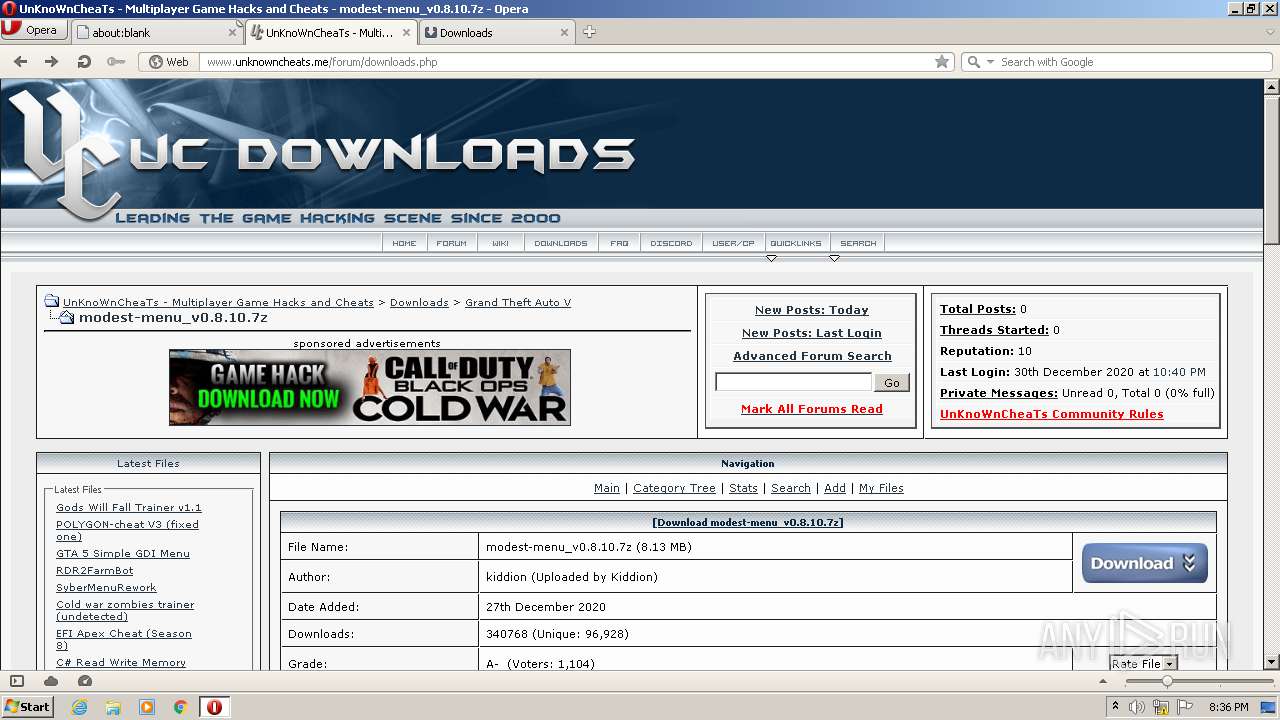Open volume control in system tray
Image resolution: width=1280 pixels, height=720 pixels.
point(1137,707)
